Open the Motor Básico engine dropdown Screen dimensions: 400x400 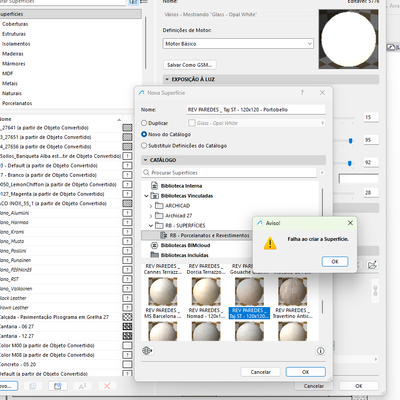pos(238,44)
